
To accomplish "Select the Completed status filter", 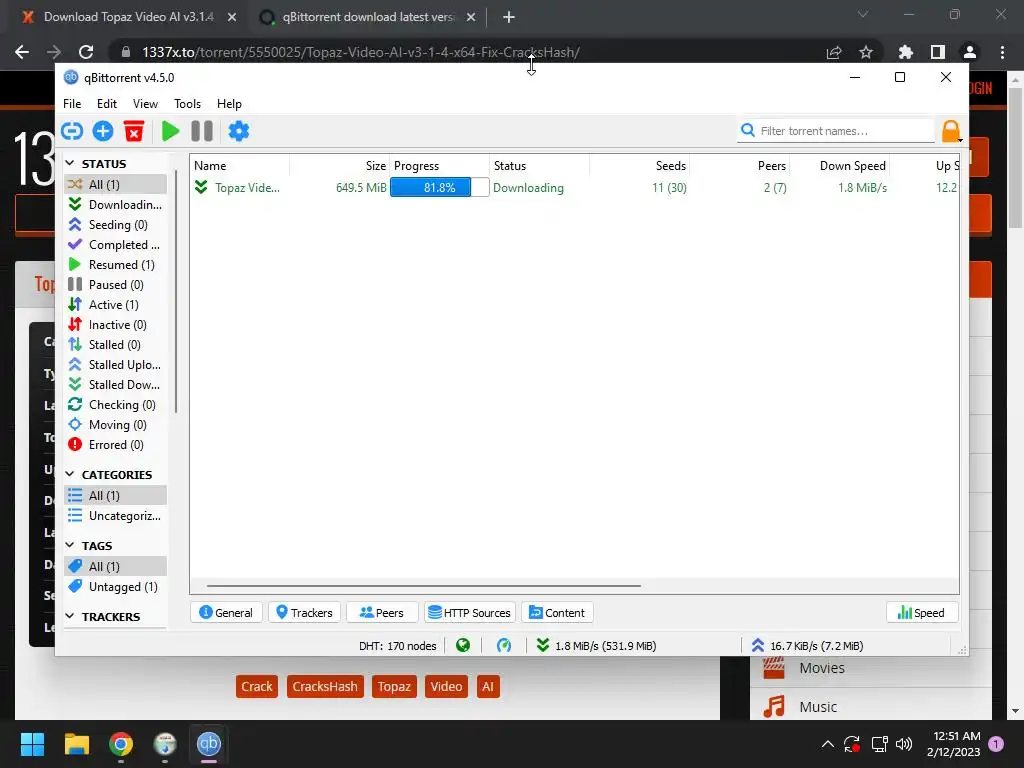I will pos(116,245).
